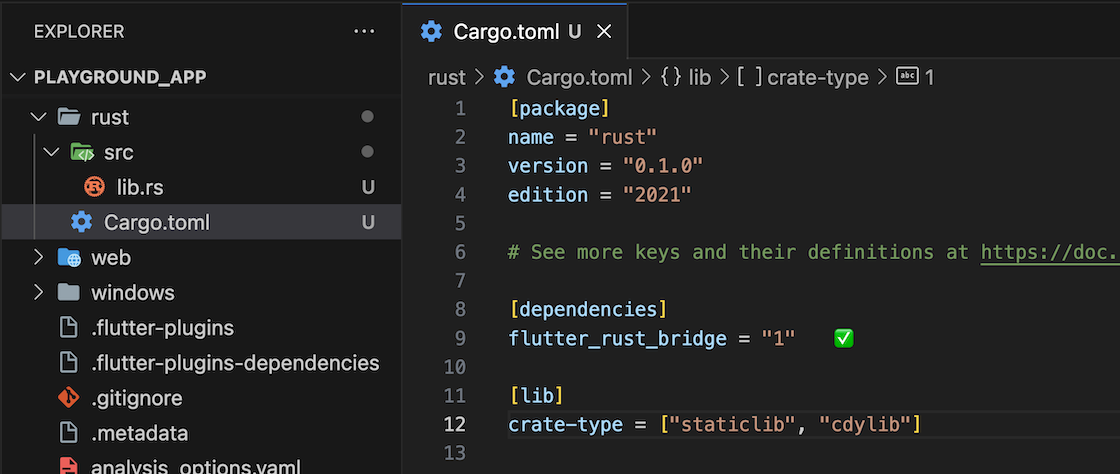Expand the windows folder
The image size is (1120, 474).
coord(38,293)
